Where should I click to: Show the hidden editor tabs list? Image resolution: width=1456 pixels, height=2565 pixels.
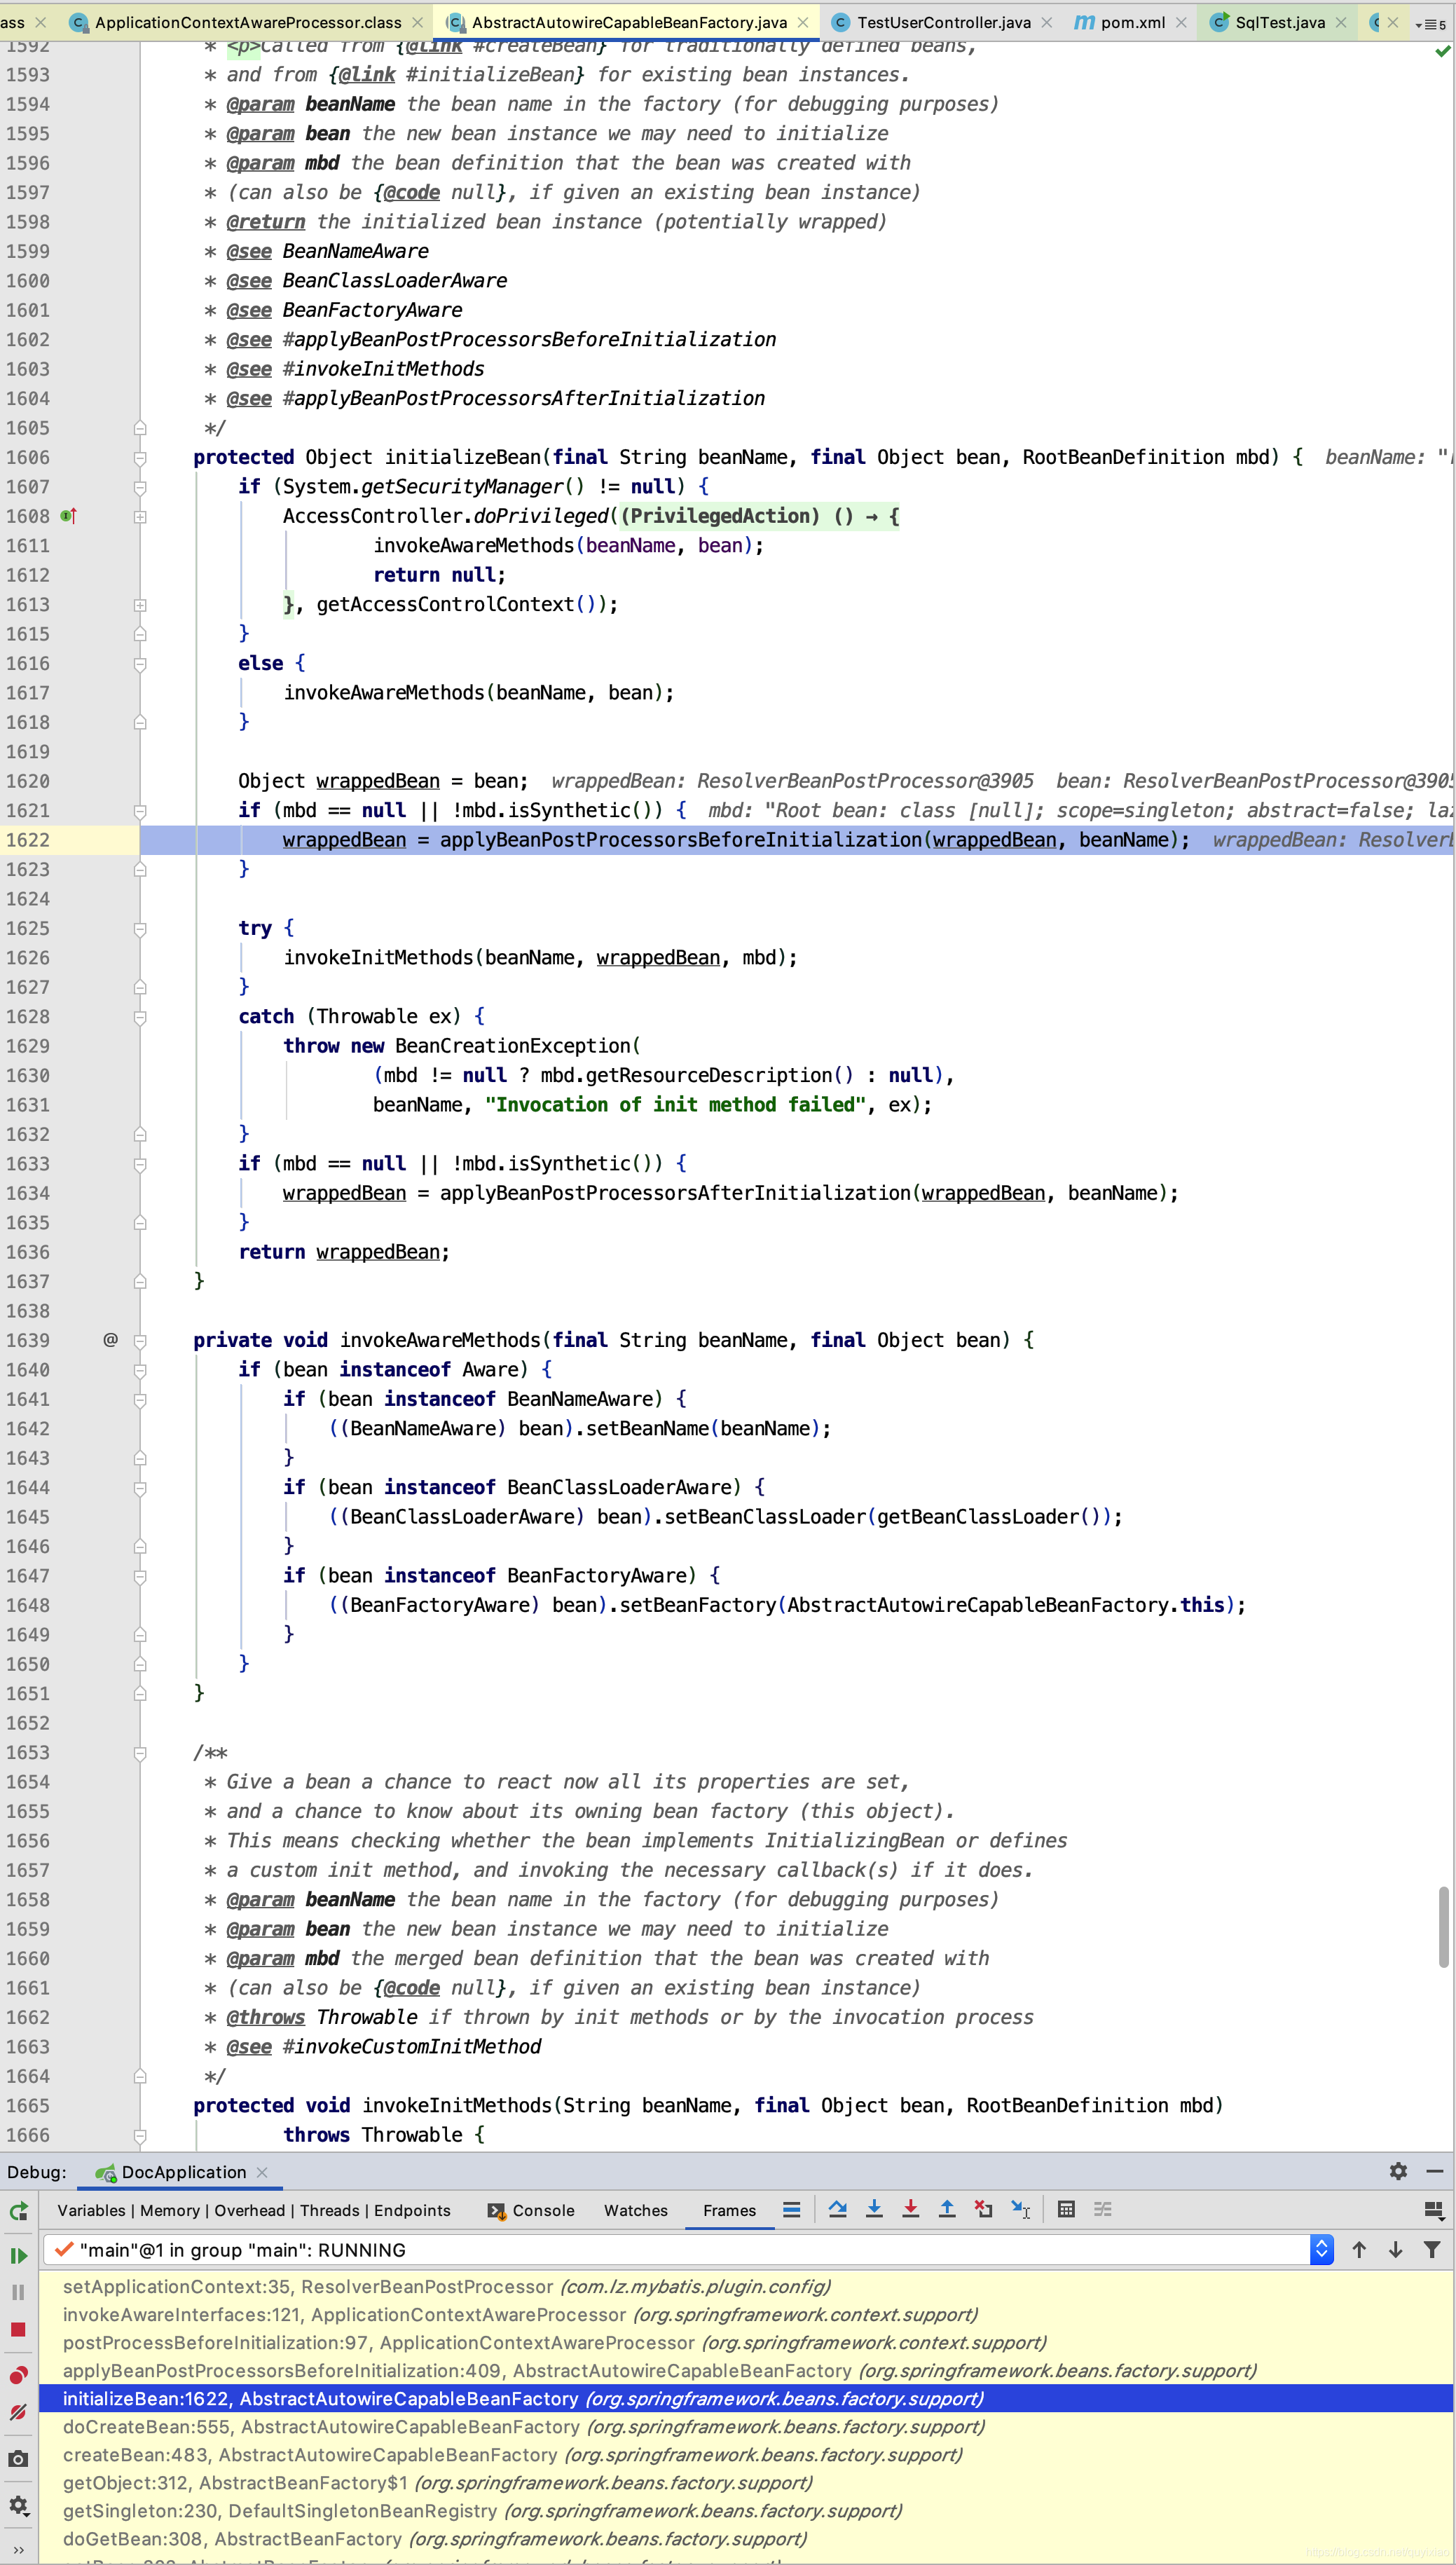point(1431,23)
